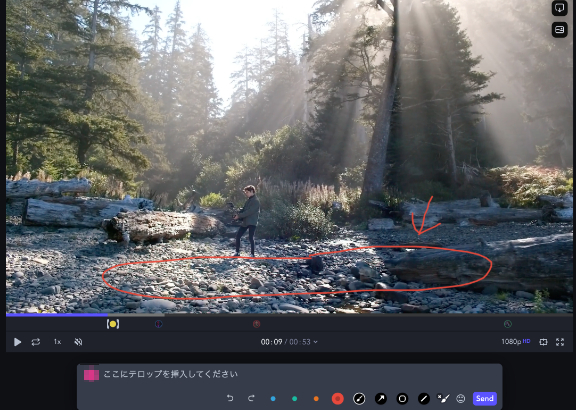Pick the straight line drawing tool
Image resolution: width=576 pixels, height=410 pixels.
(424, 399)
